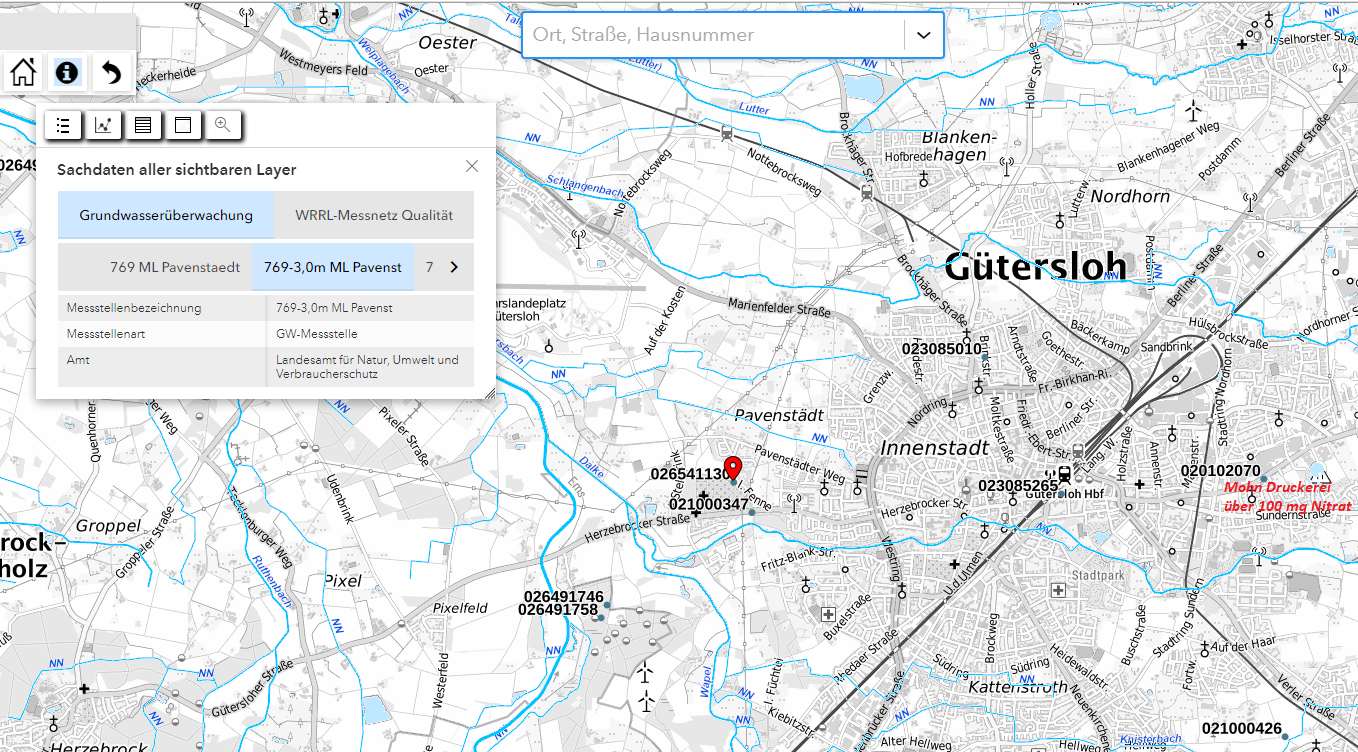Select the 769 ML Pavenstaedt tab
Image resolution: width=1358 pixels, height=752 pixels.
(x=175, y=267)
